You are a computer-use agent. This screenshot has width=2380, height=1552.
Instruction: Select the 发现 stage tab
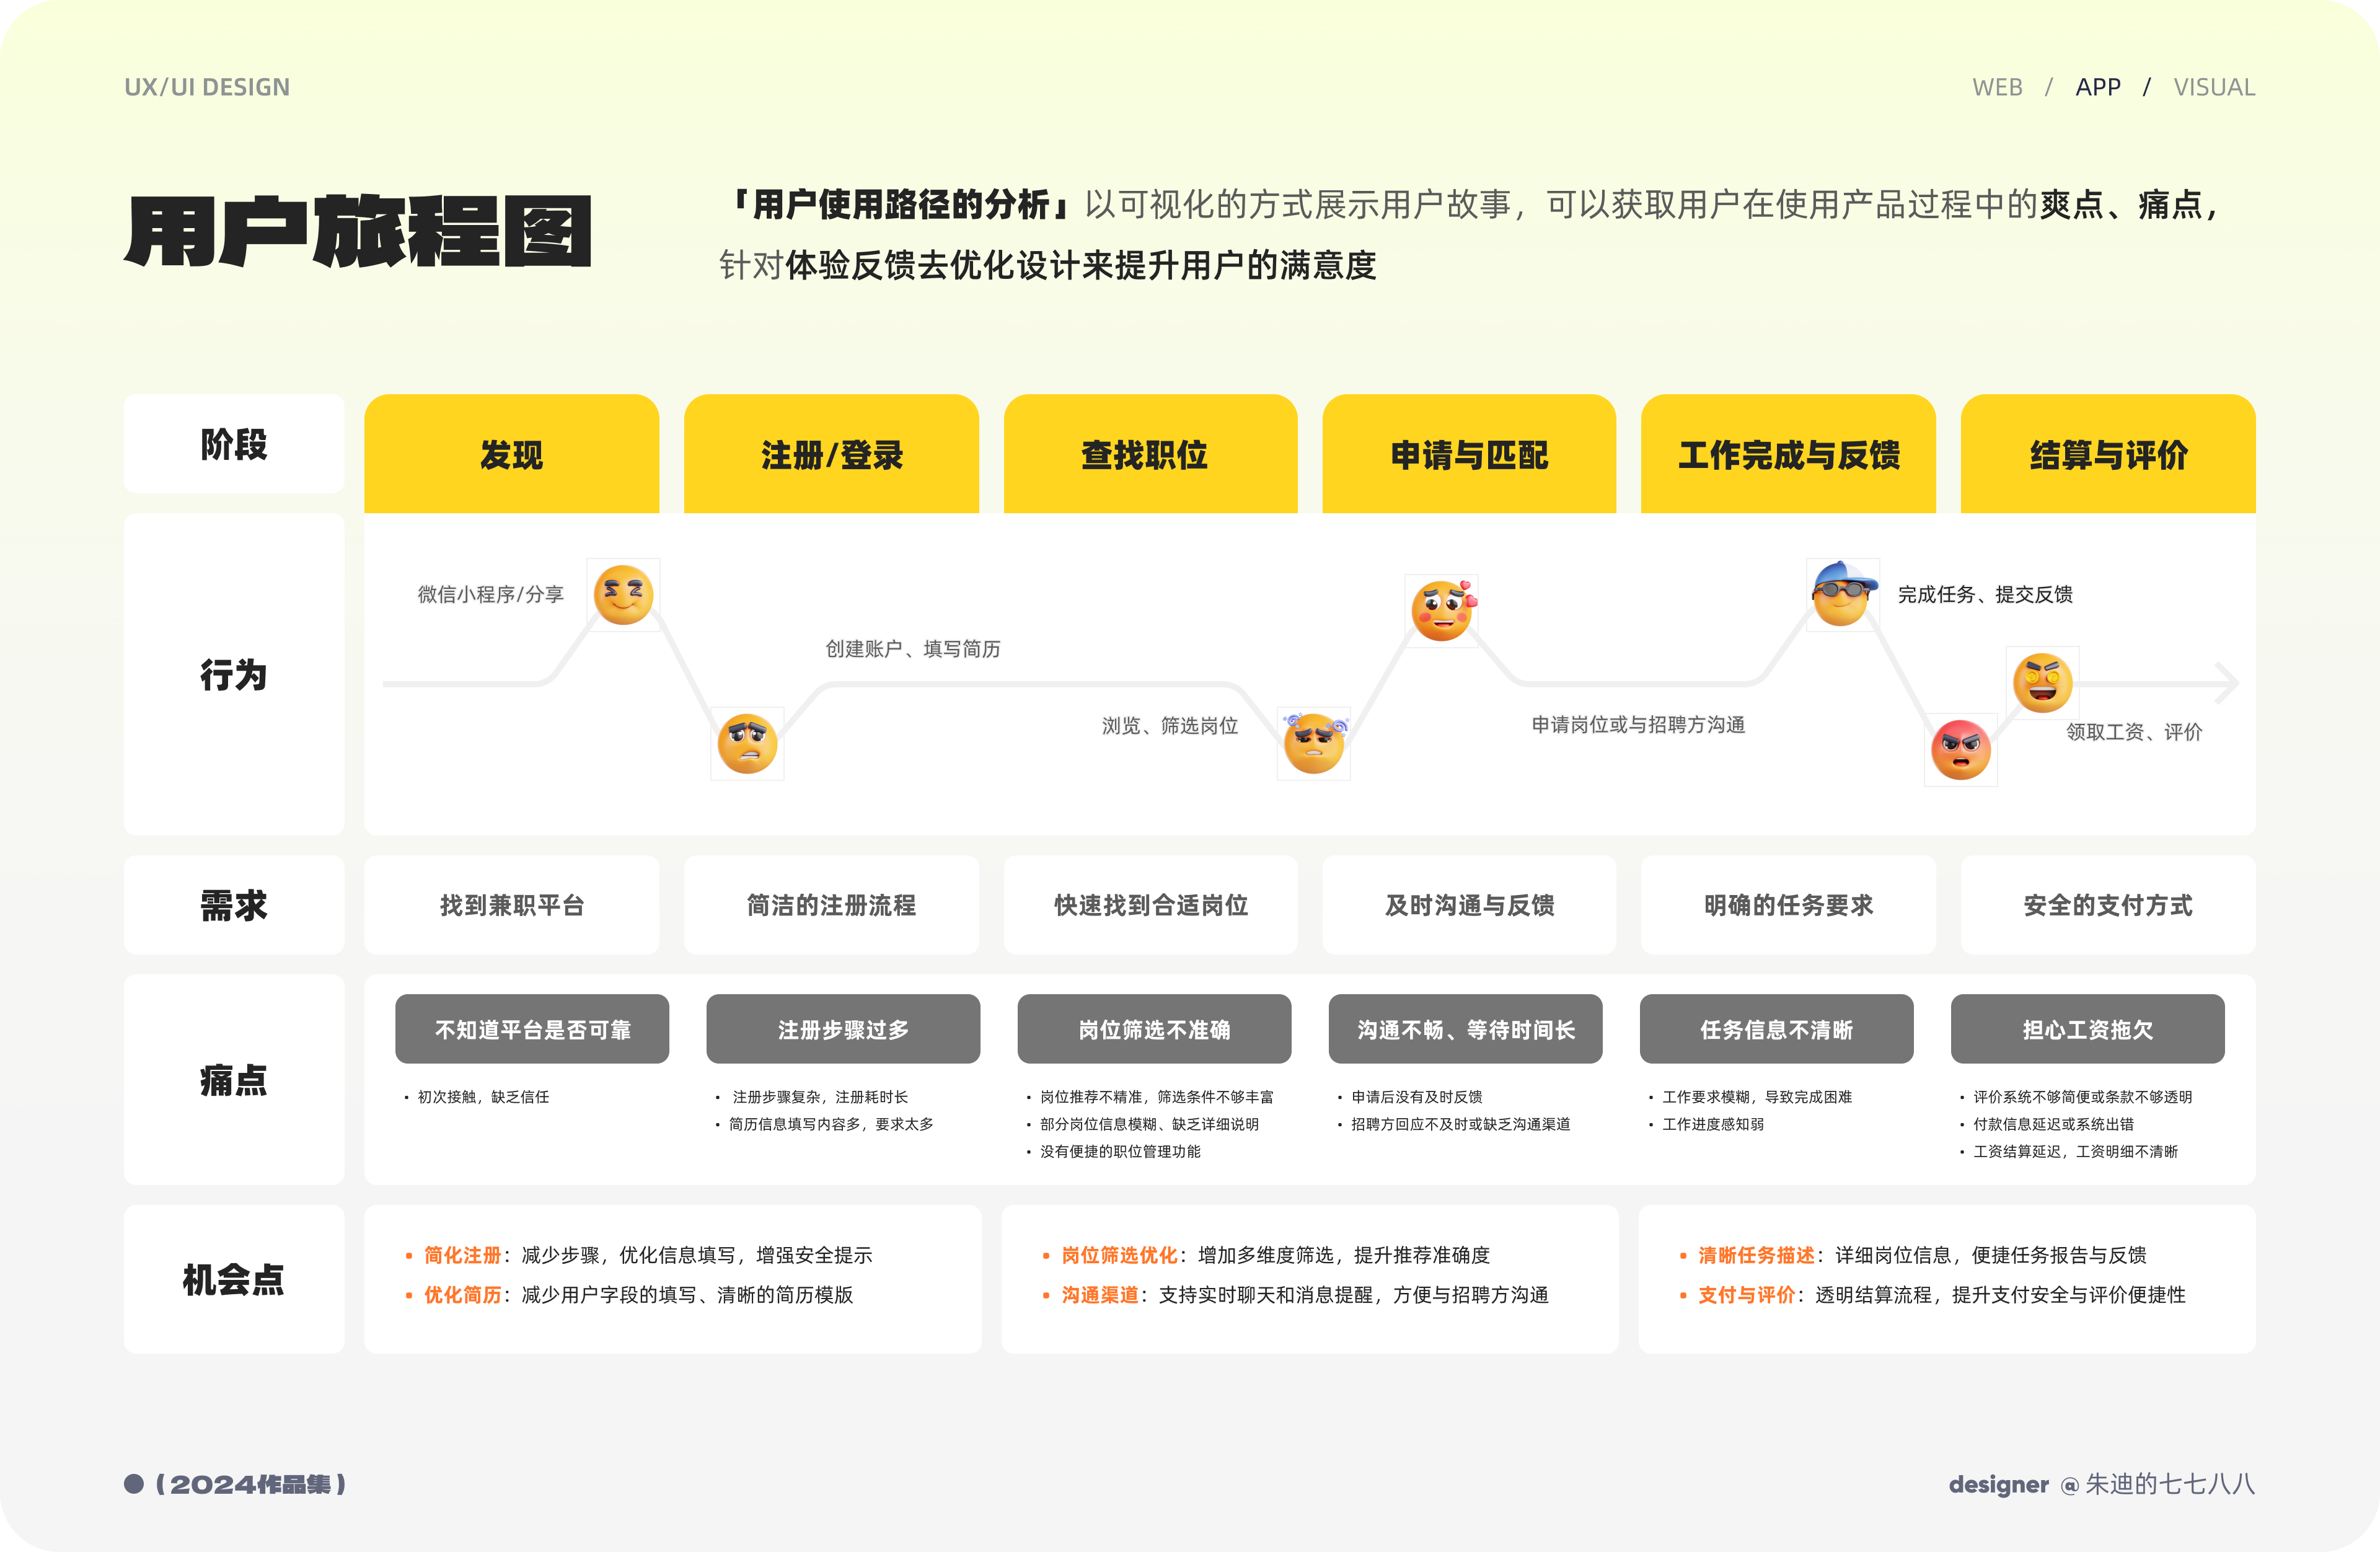(x=511, y=455)
